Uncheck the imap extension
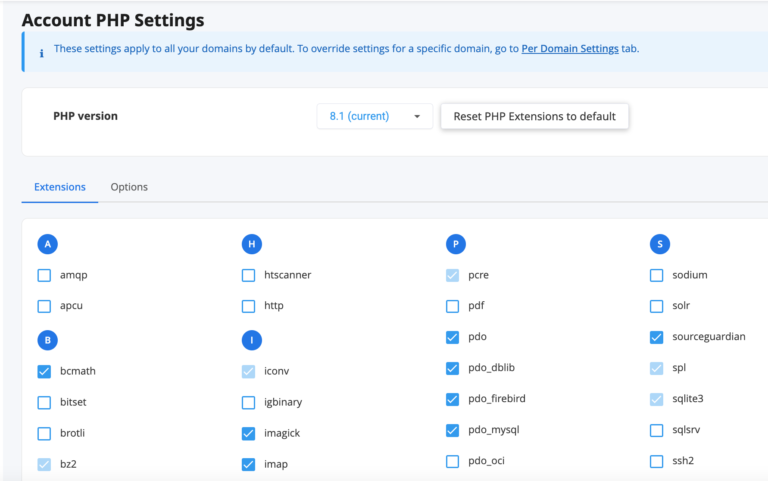Viewport: 768px width, 481px height. [248, 464]
